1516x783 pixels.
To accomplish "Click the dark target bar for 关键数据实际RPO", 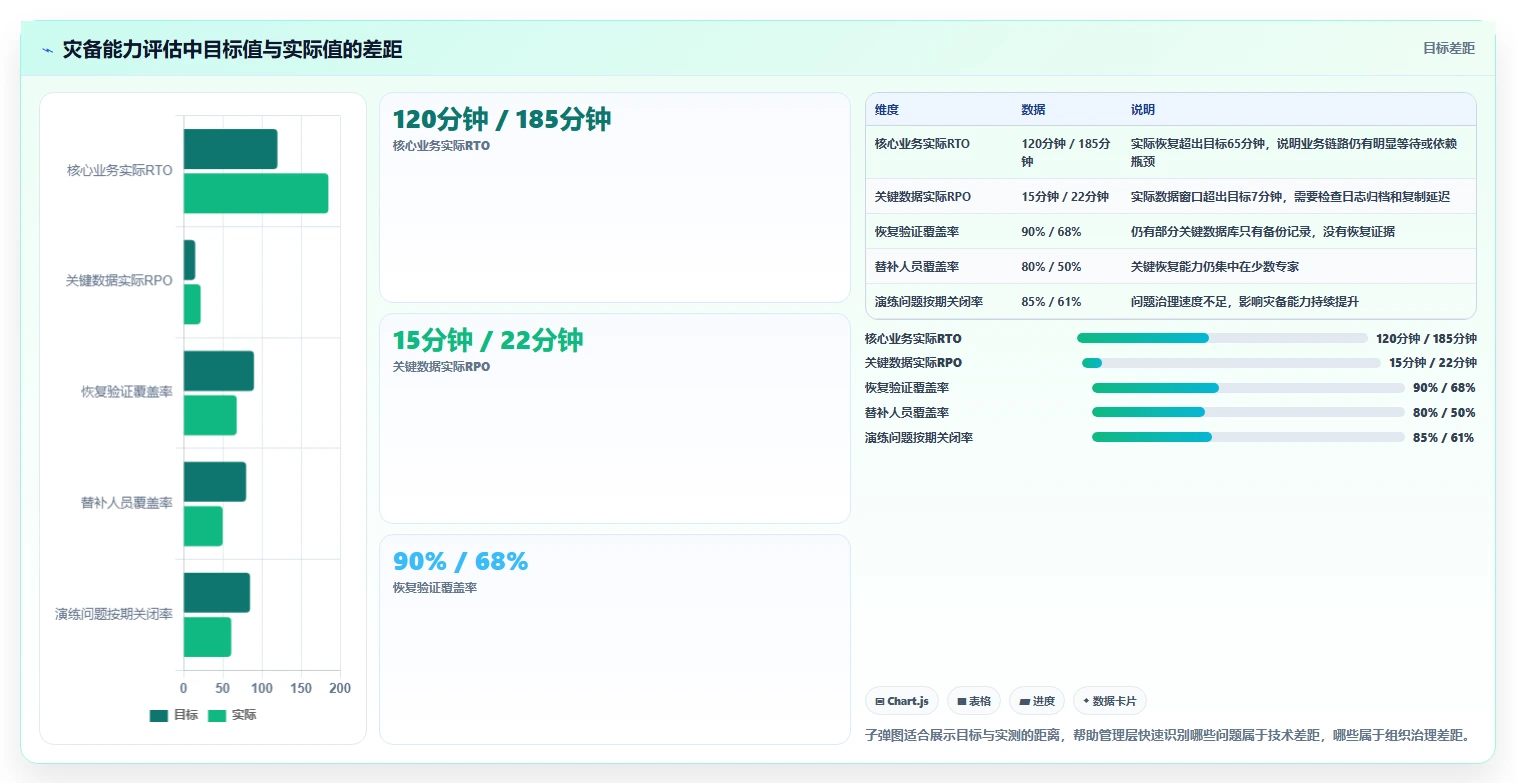I will tap(189, 260).
